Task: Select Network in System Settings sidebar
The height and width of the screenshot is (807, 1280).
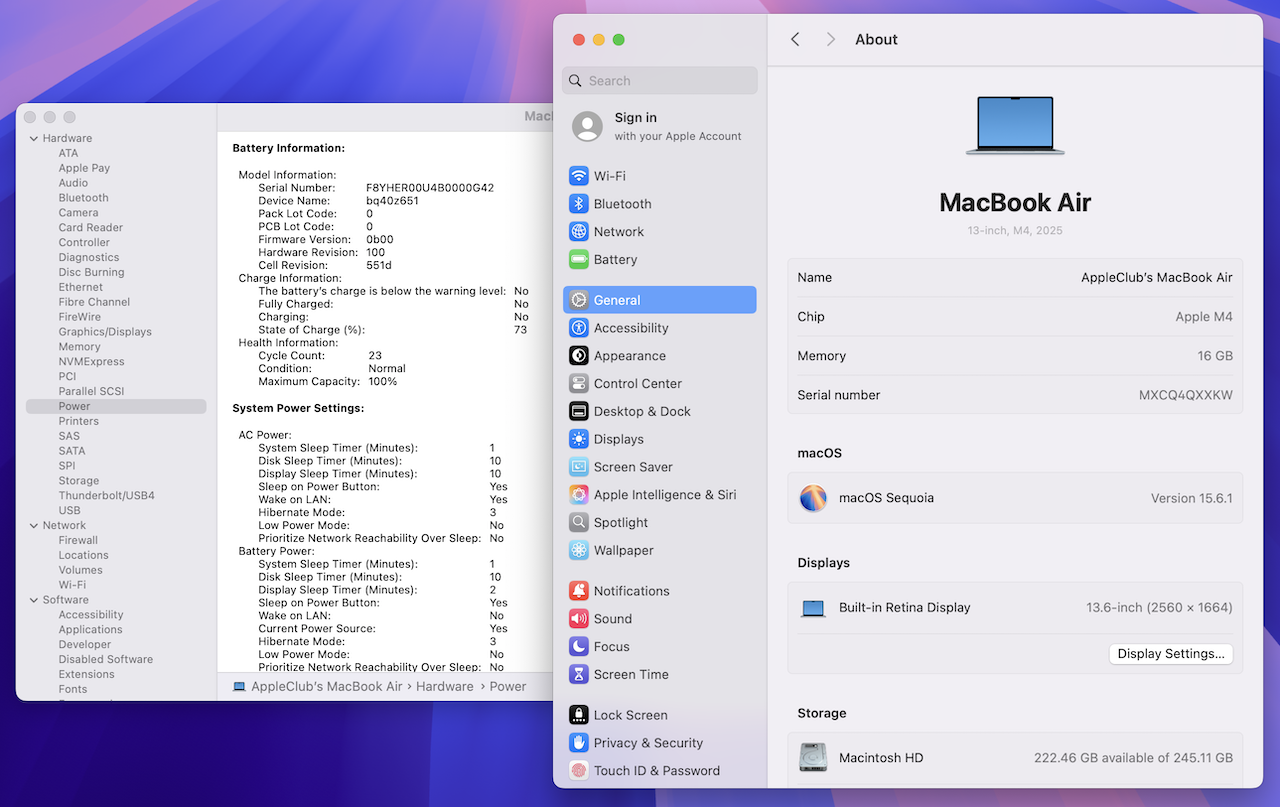Action: click(660, 232)
